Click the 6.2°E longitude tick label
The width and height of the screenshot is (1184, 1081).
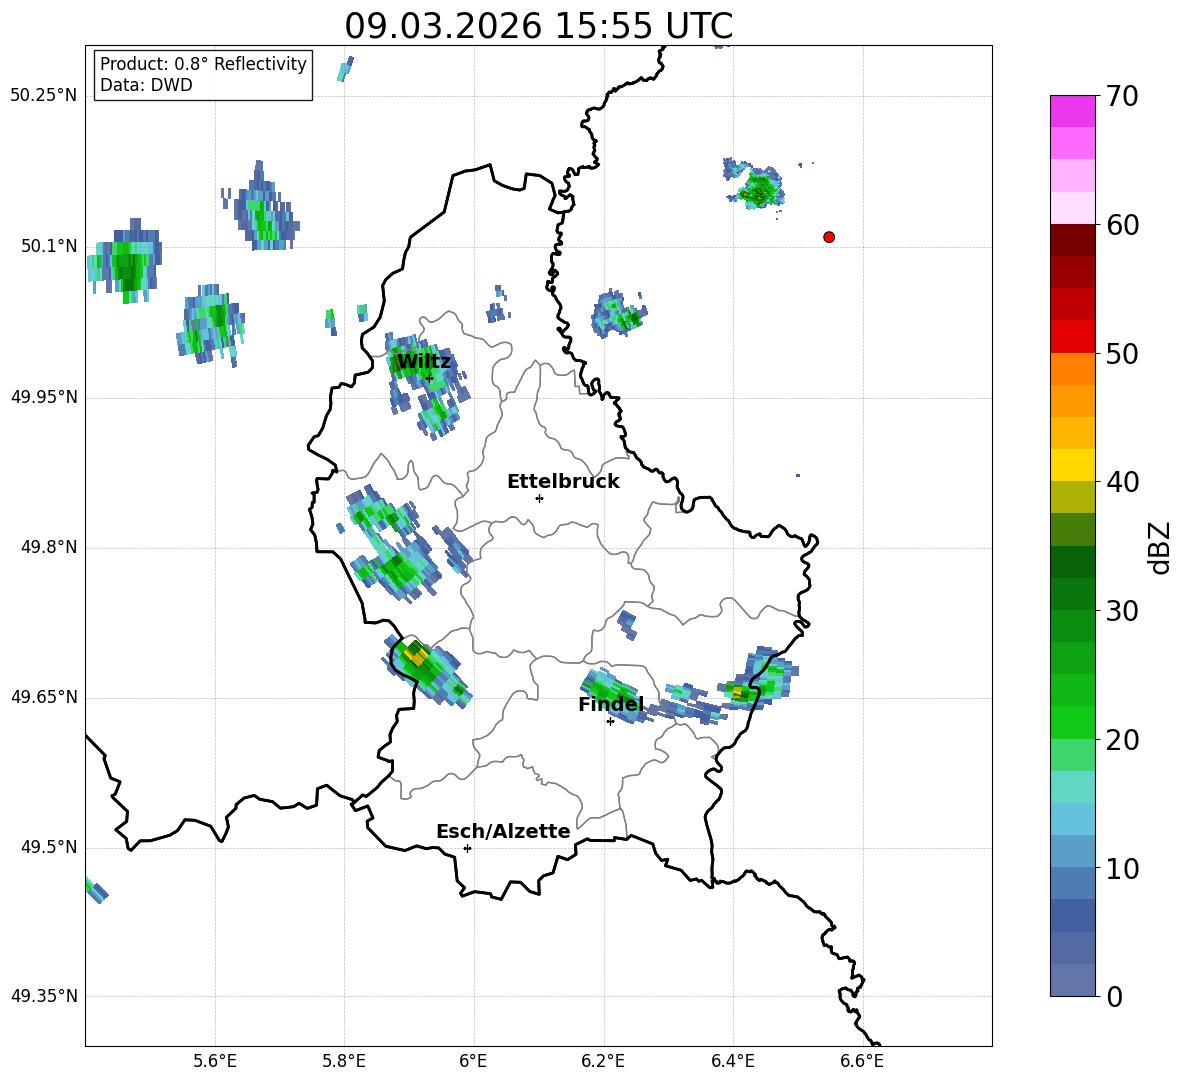pyautogui.click(x=603, y=1061)
